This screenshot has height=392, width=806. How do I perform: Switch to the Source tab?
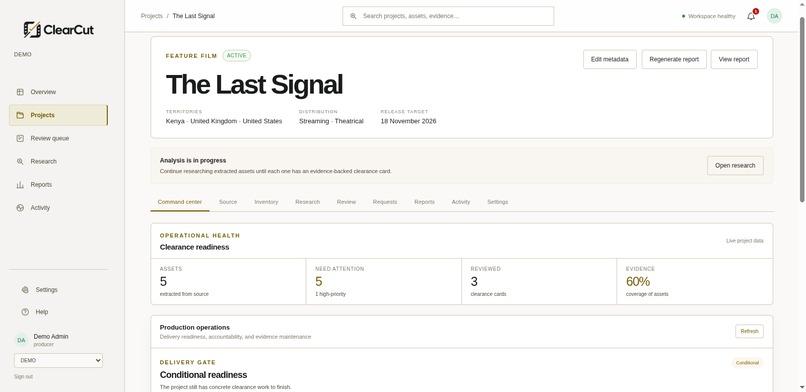click(228, 202)
